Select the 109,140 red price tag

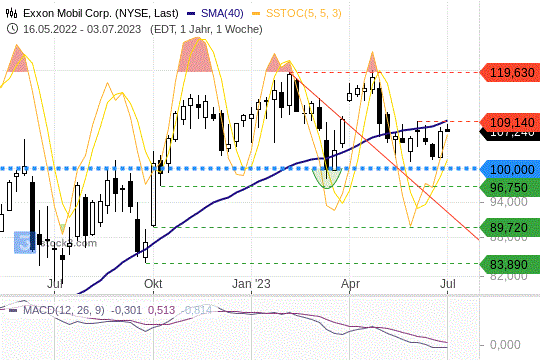(x=509, y=122)
